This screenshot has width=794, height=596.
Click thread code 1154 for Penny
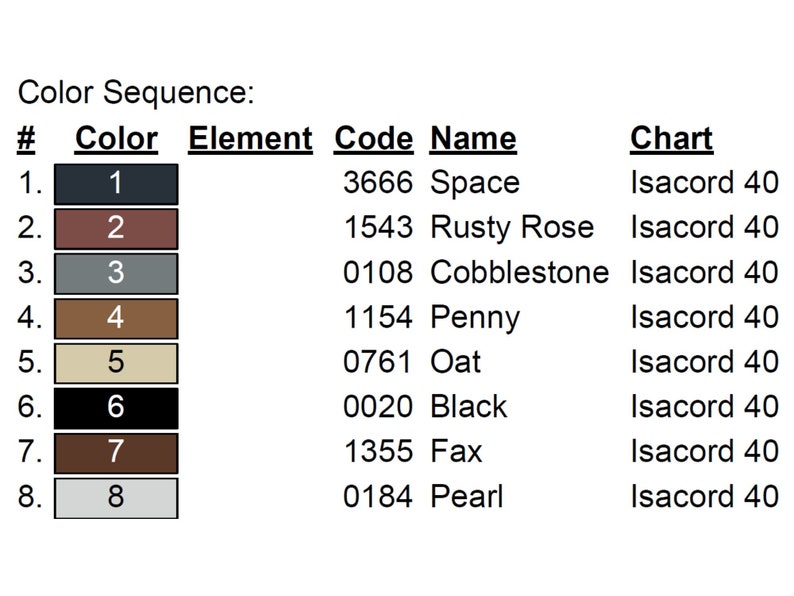[x=378, y=317]
